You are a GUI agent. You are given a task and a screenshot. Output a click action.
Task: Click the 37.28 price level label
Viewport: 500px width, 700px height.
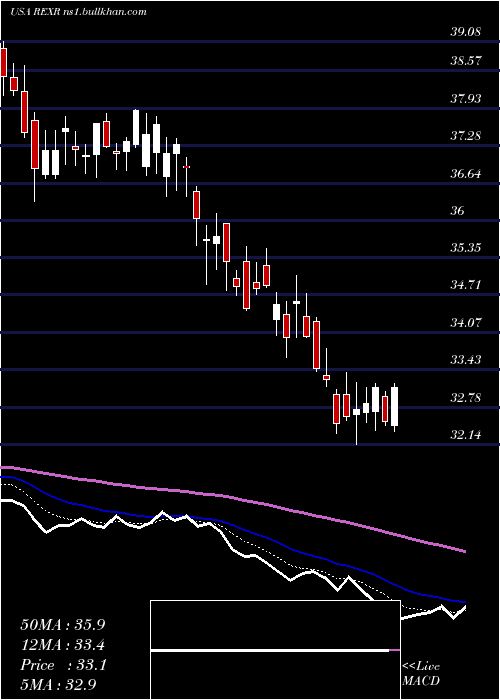point(466,135)
